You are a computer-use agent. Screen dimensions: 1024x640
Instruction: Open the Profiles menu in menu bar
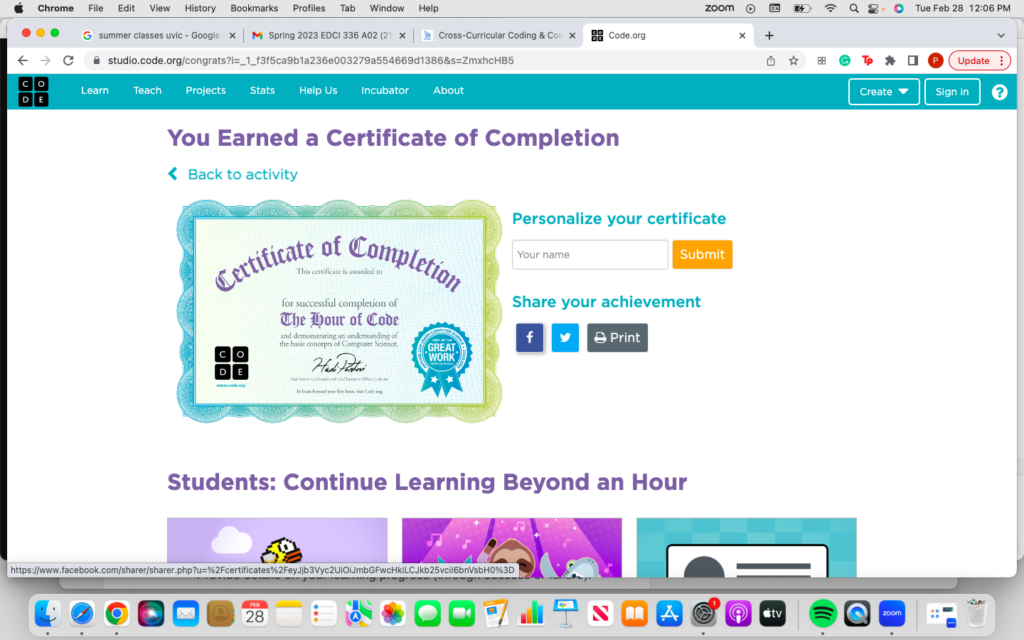[x=309, y=8]
